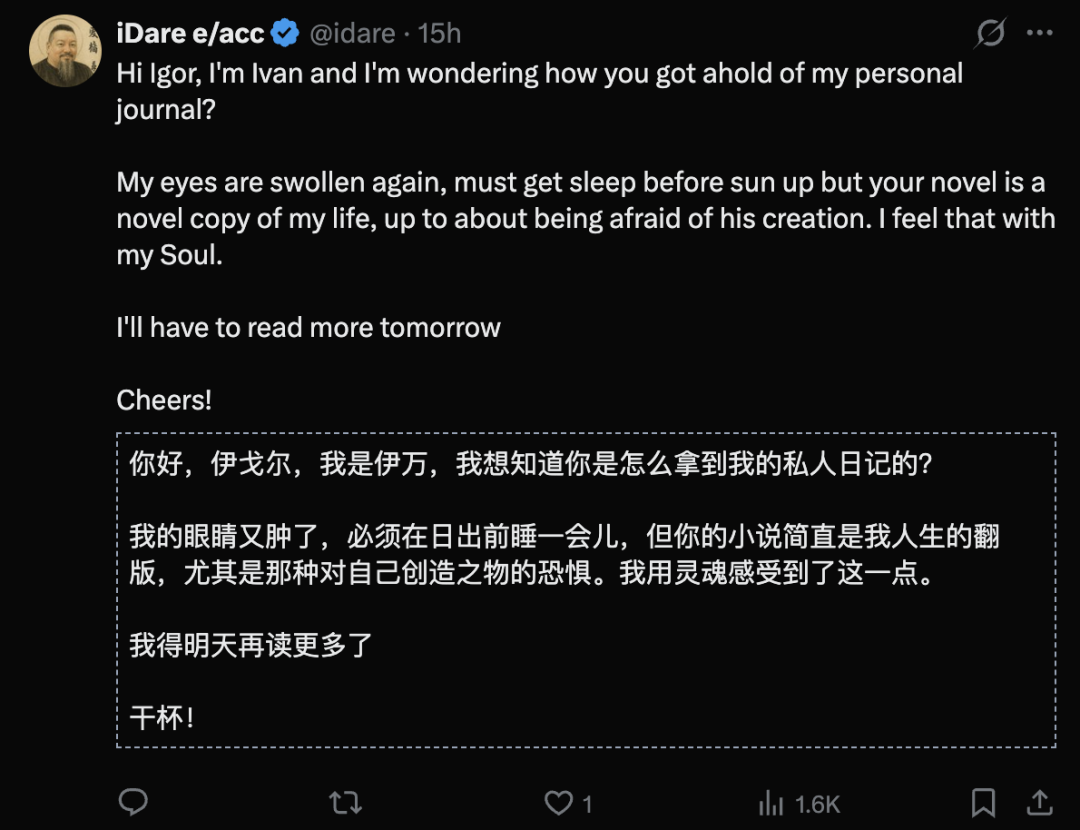Repost using the arrows icon
The height and width of the screenshot is (830, 1080).
tap(345, 802)
